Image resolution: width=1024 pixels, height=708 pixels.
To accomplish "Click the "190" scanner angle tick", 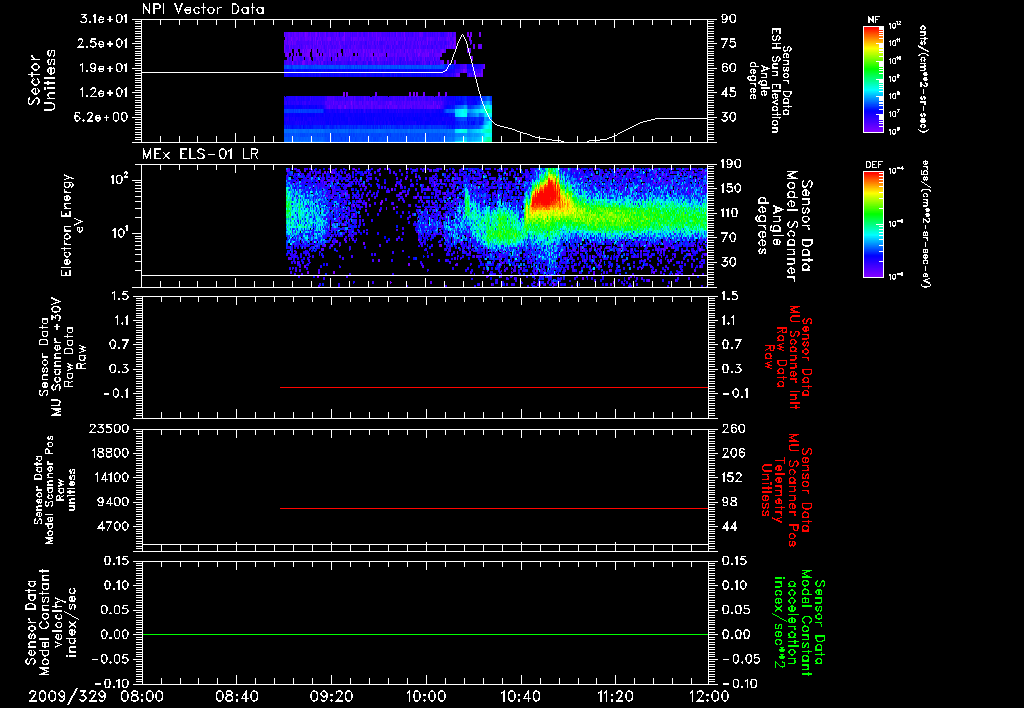I will (x=732, y=164).
